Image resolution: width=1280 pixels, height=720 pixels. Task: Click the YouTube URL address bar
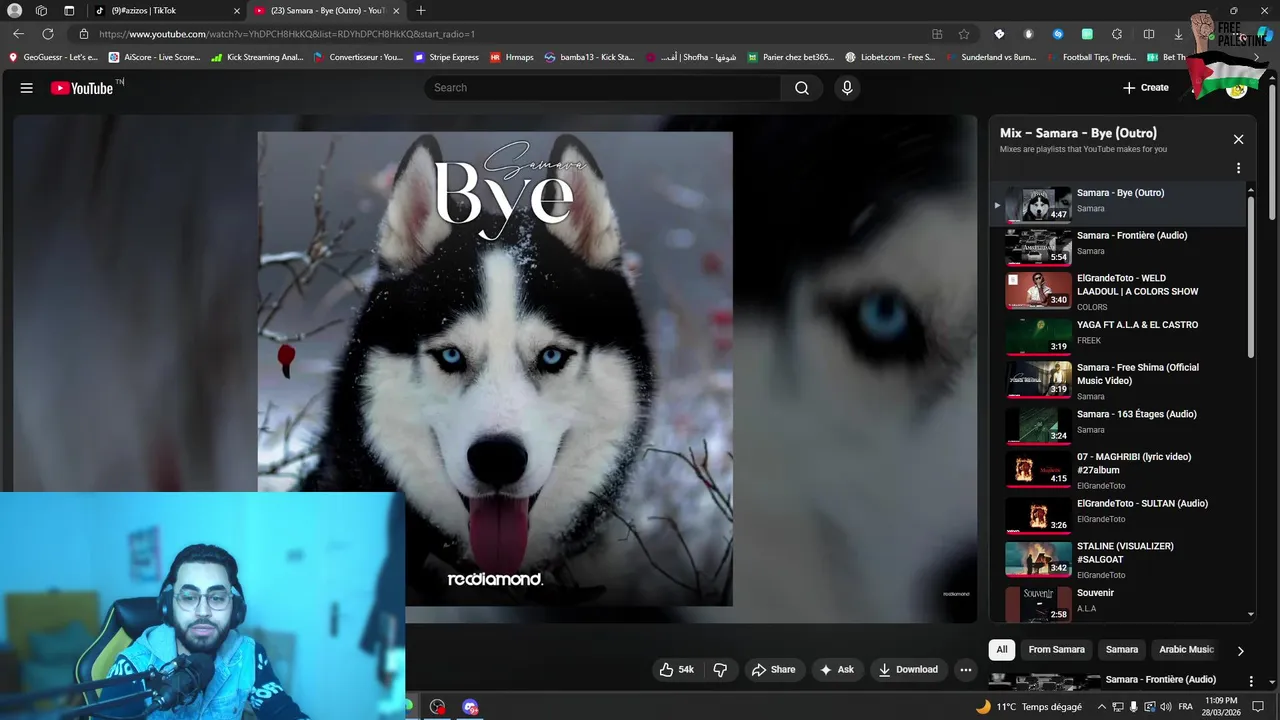coord(500,34)
